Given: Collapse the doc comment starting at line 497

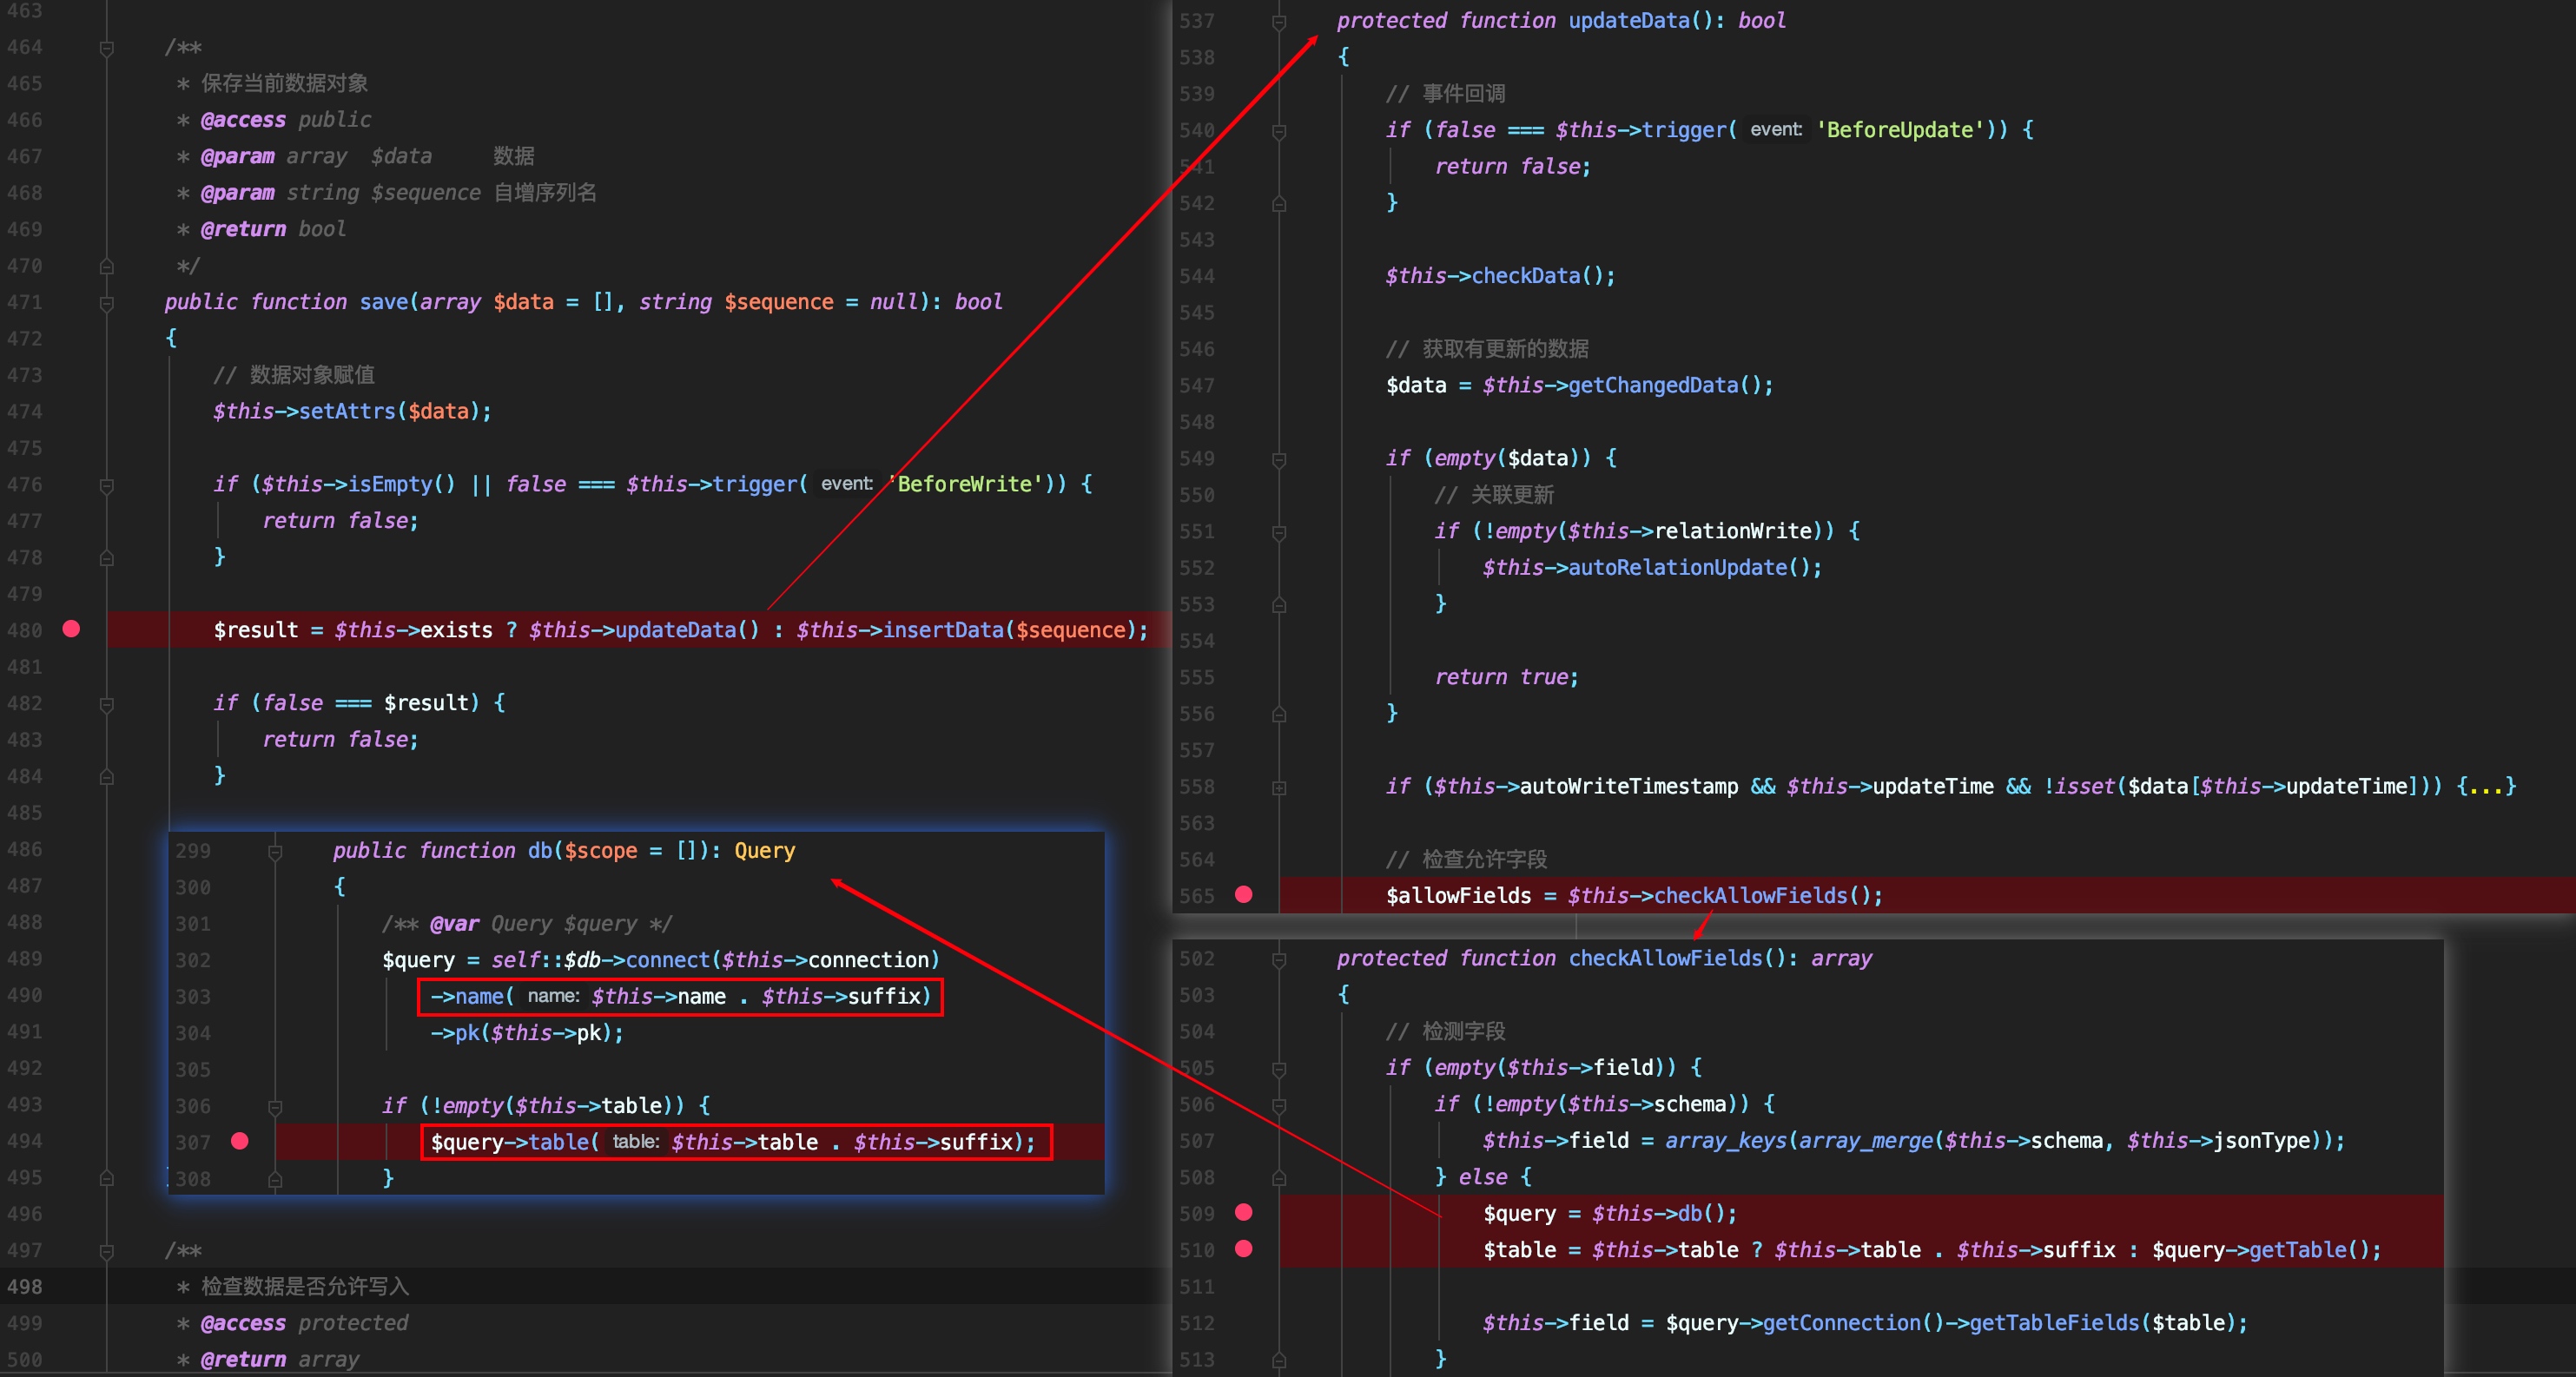Looking at the screenshot, I should tap(107, 1251).
